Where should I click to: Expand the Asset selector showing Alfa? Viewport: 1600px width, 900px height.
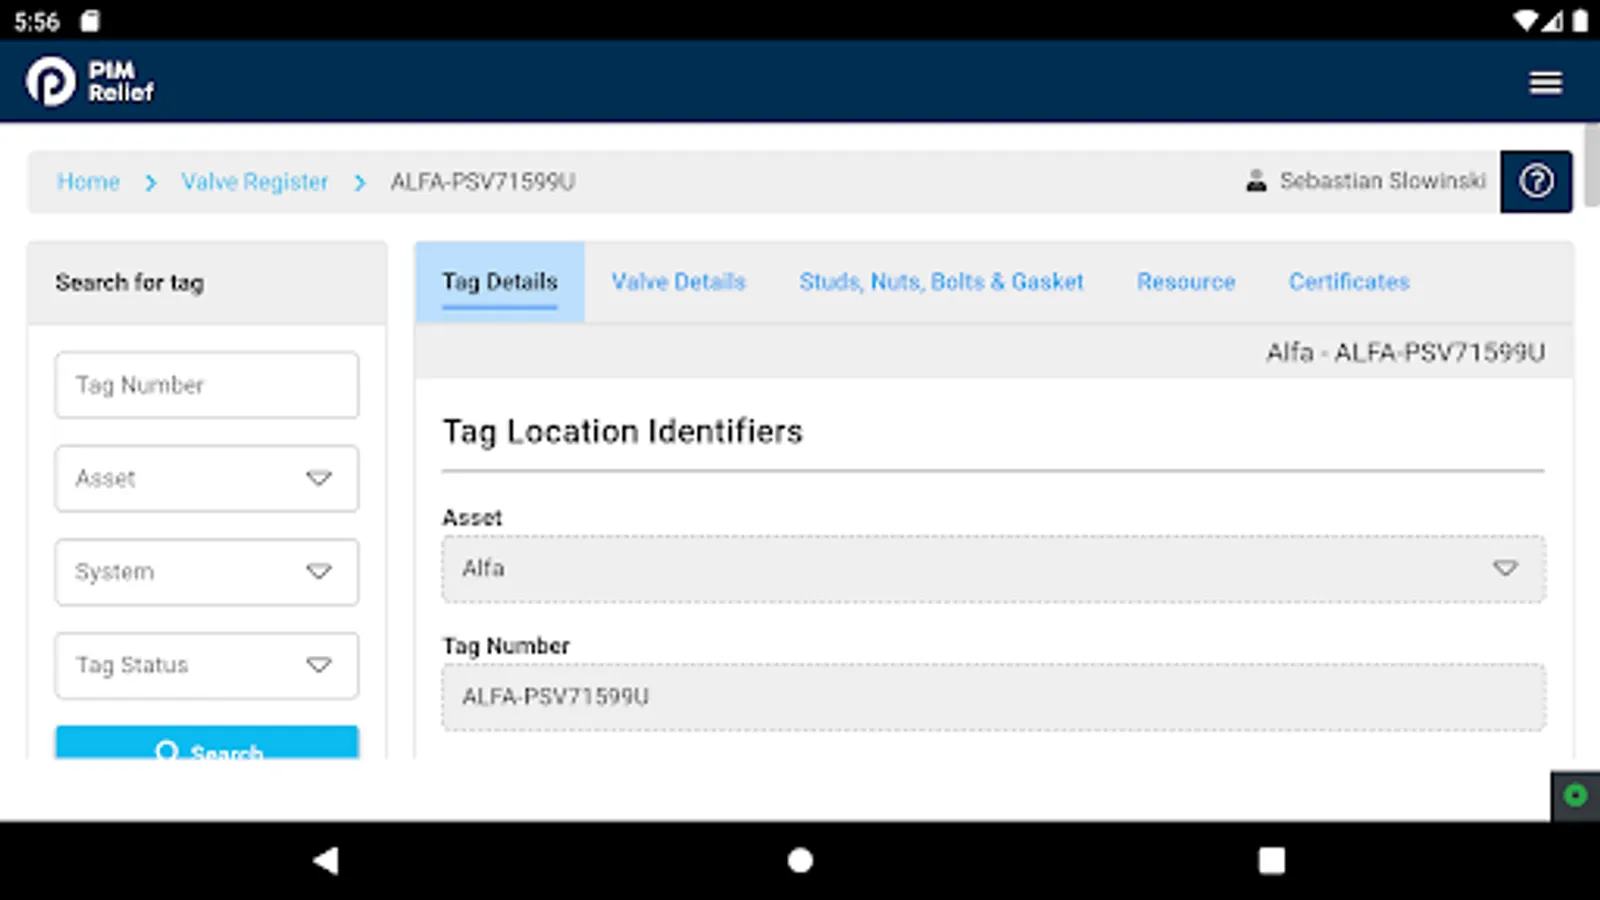coord(1505,568)
